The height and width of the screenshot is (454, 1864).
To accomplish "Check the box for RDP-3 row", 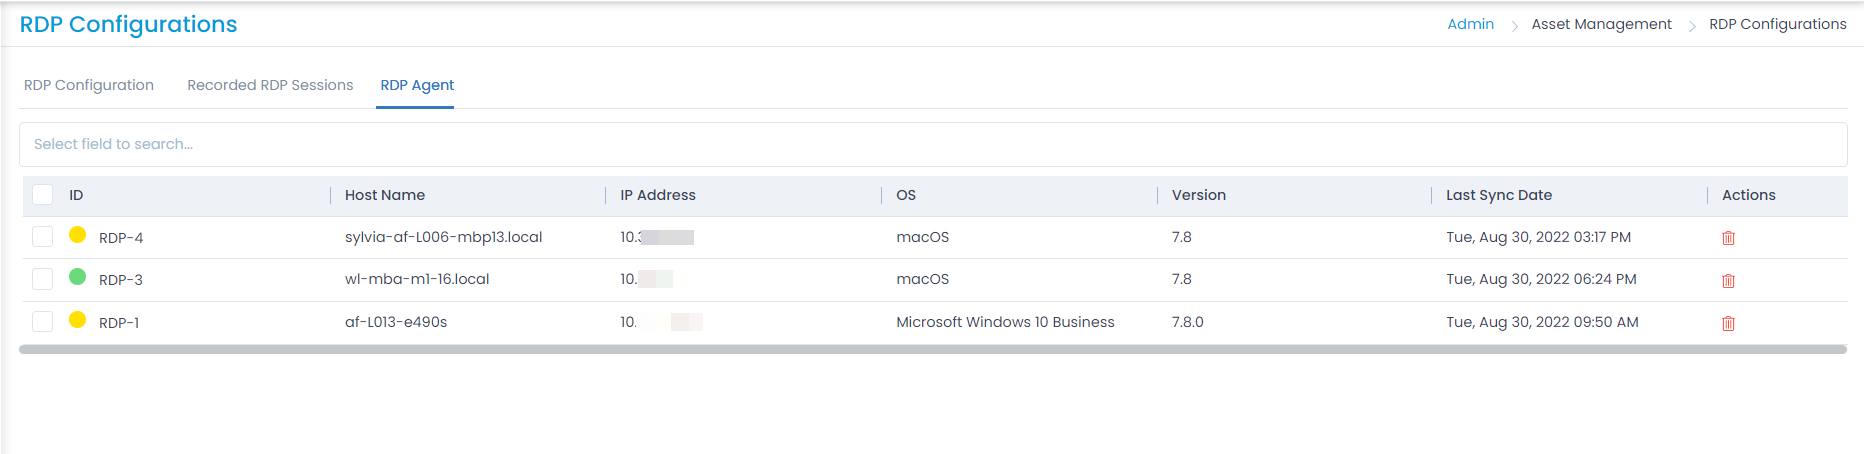I will tap(42, 279).
